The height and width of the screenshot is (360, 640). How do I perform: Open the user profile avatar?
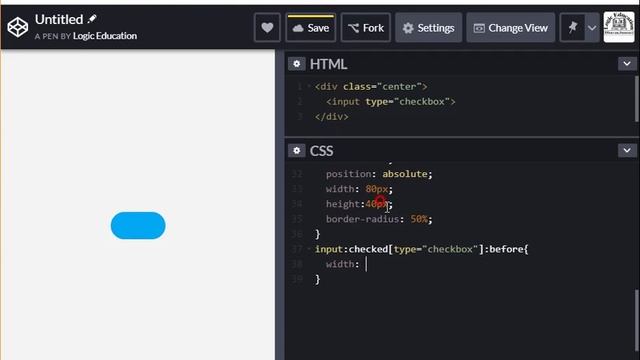click(x=619, y=27)
